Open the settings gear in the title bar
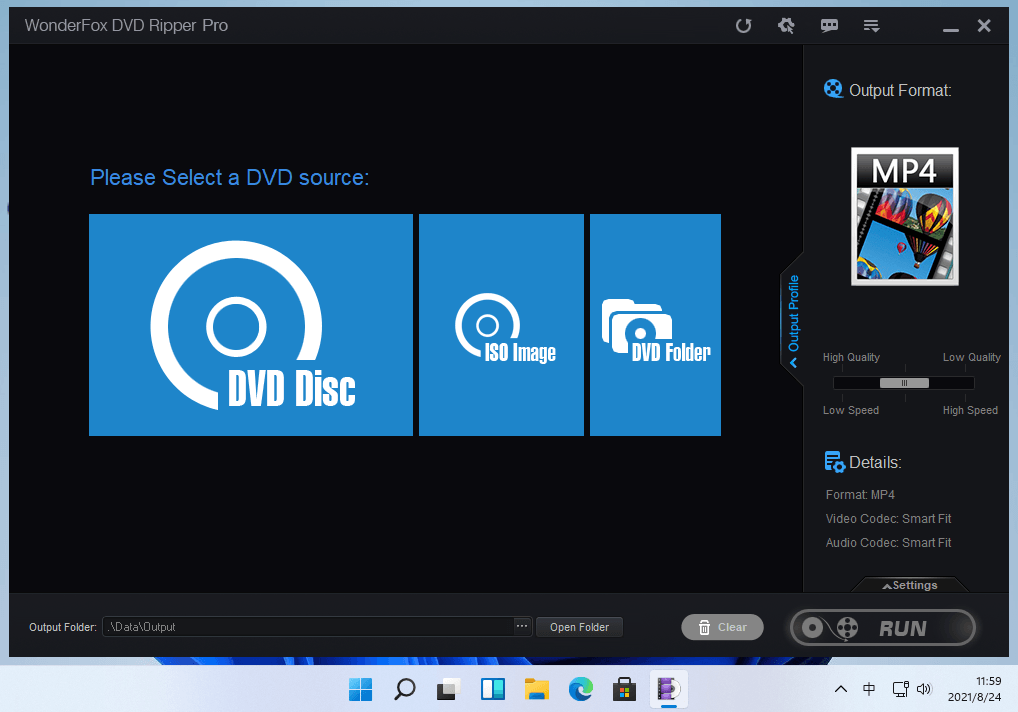This screenshot has width=1018, height=712. click(786, 26)
